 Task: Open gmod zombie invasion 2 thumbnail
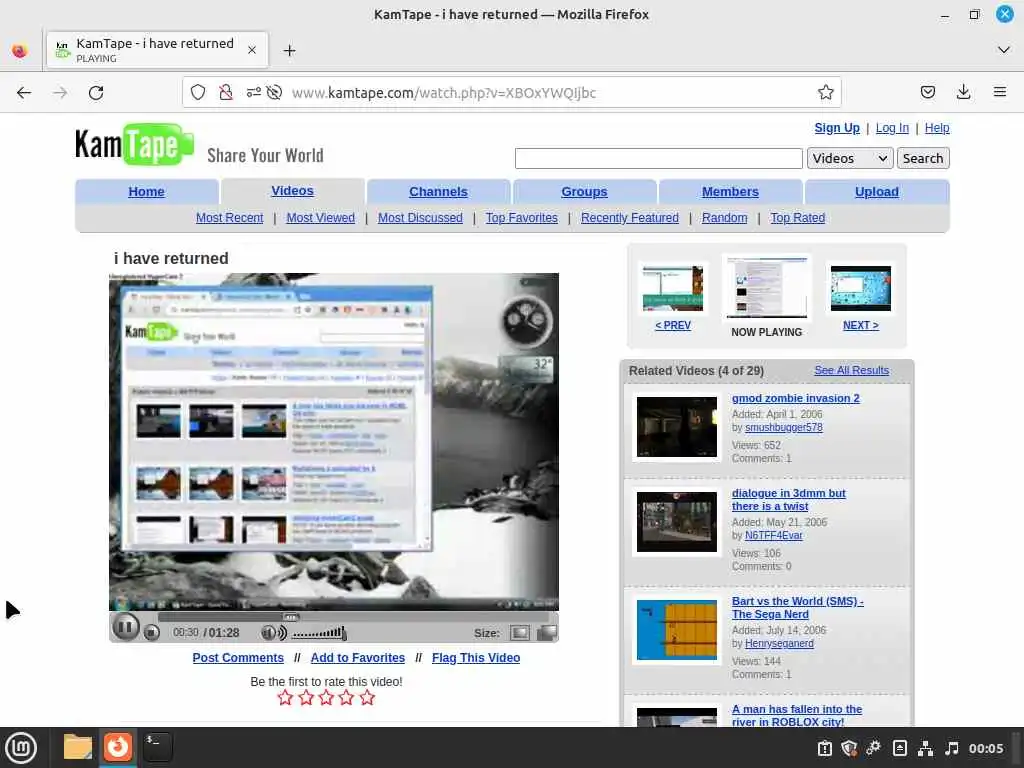(677, 427)
